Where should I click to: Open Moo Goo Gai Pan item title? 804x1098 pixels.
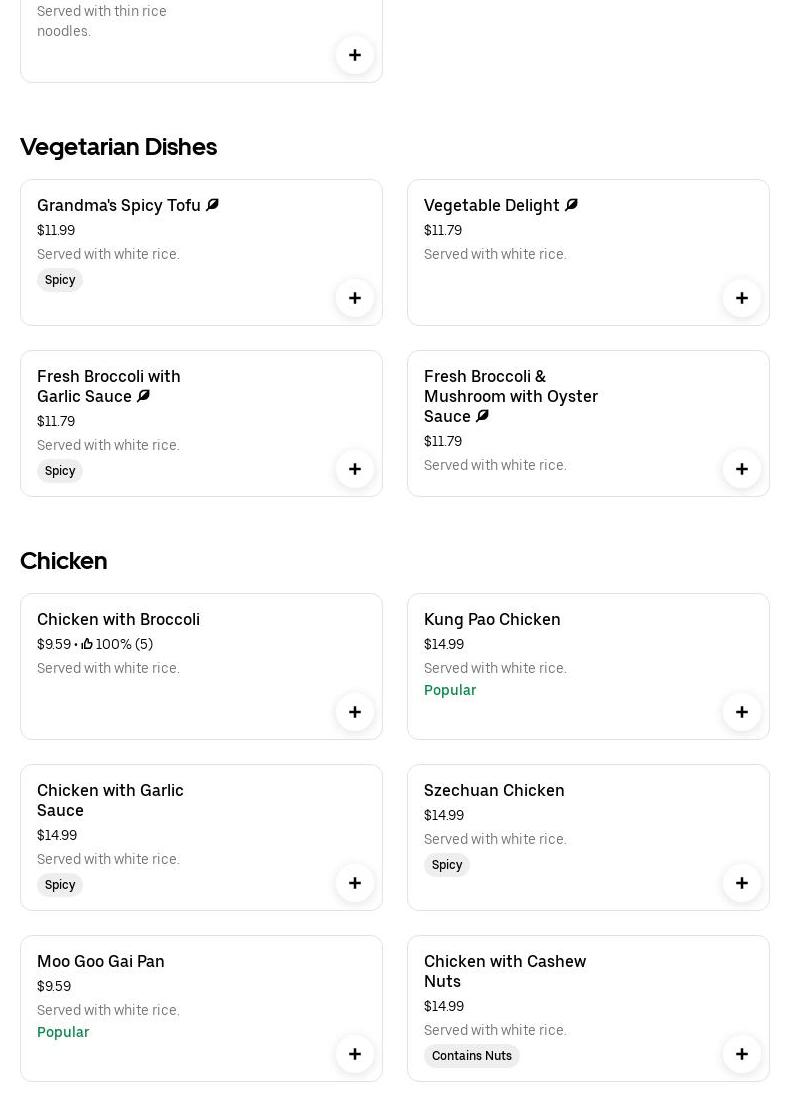pyautogui.click(x=101, y=962)
